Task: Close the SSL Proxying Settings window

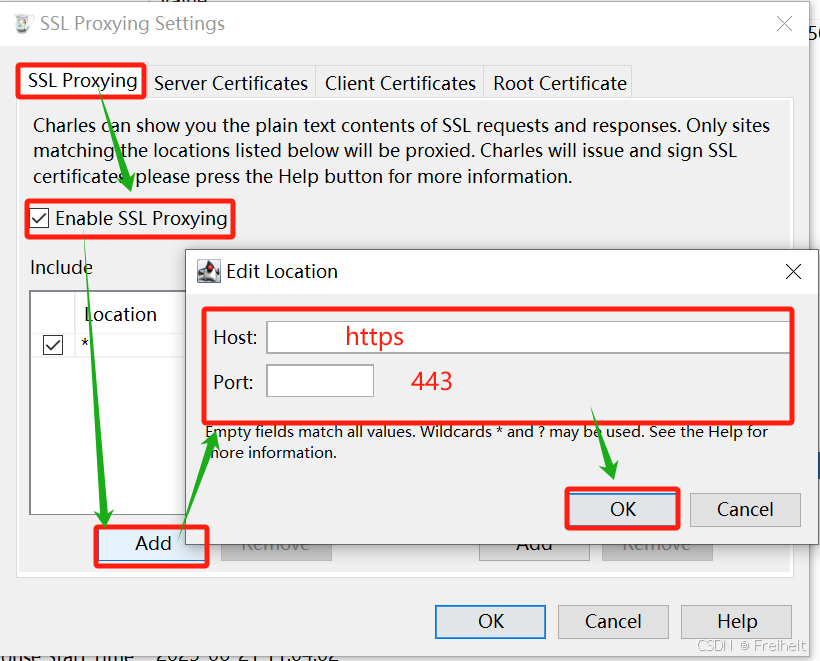Action: click(x=784, y=24)
